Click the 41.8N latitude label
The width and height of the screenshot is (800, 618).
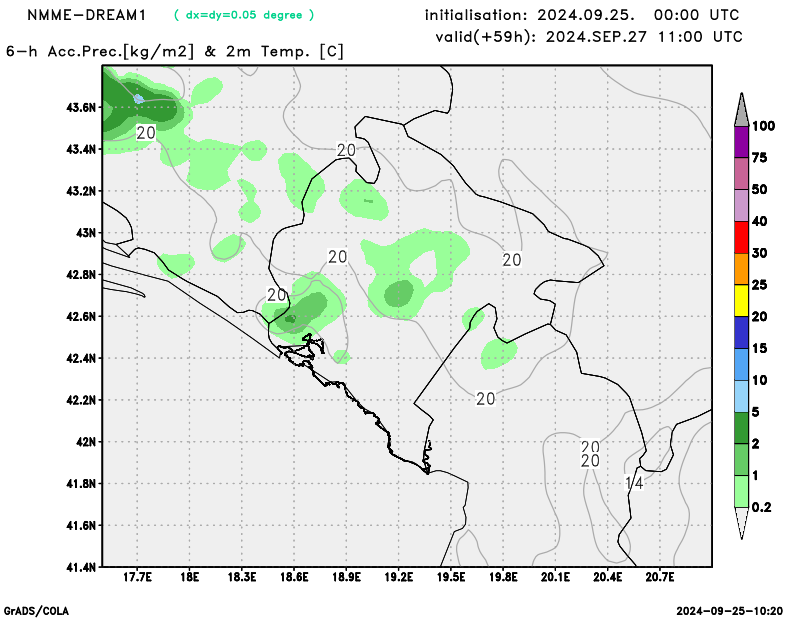coord(81,484)
